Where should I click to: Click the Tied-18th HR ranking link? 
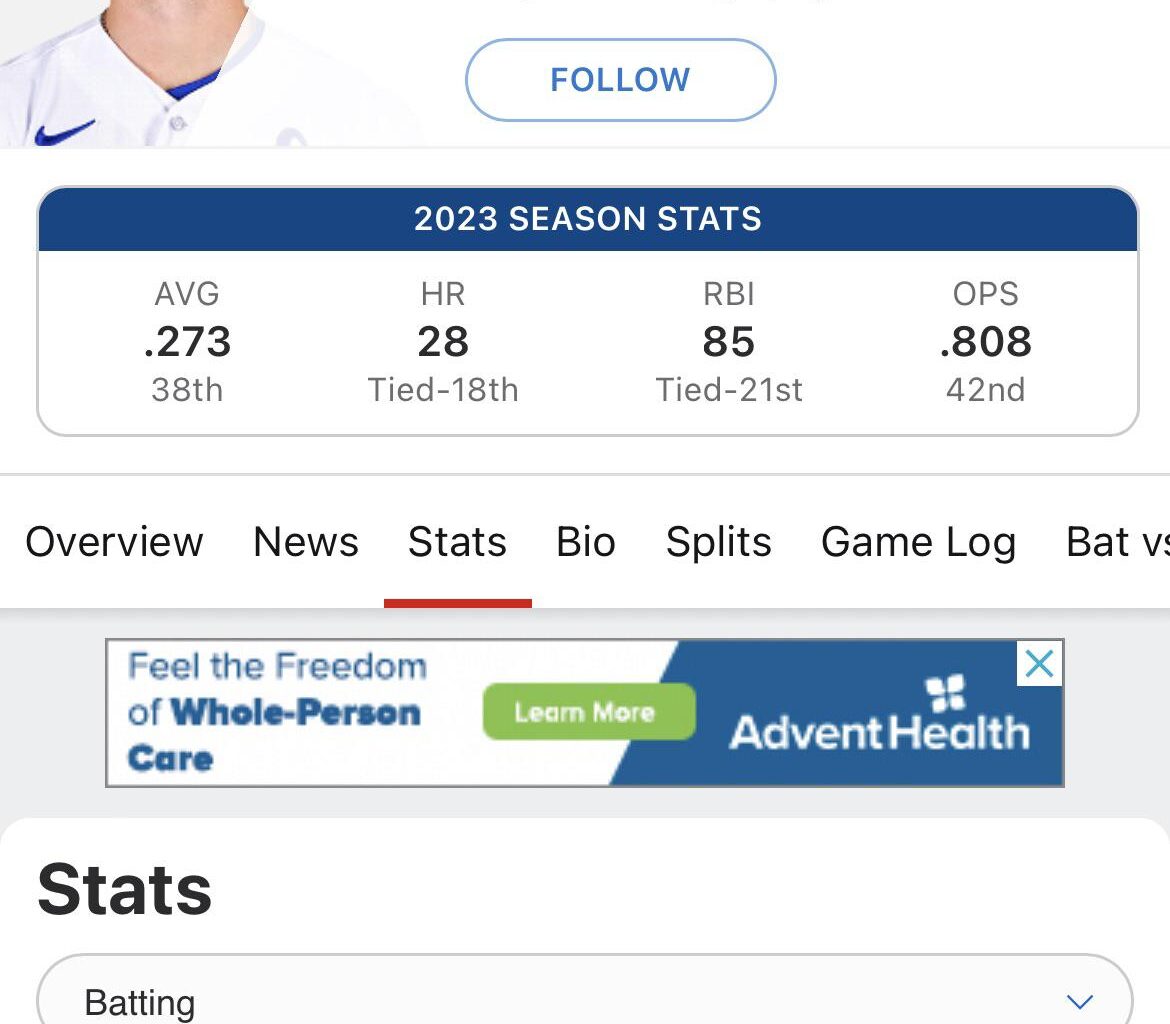click(x=443, y=390)
